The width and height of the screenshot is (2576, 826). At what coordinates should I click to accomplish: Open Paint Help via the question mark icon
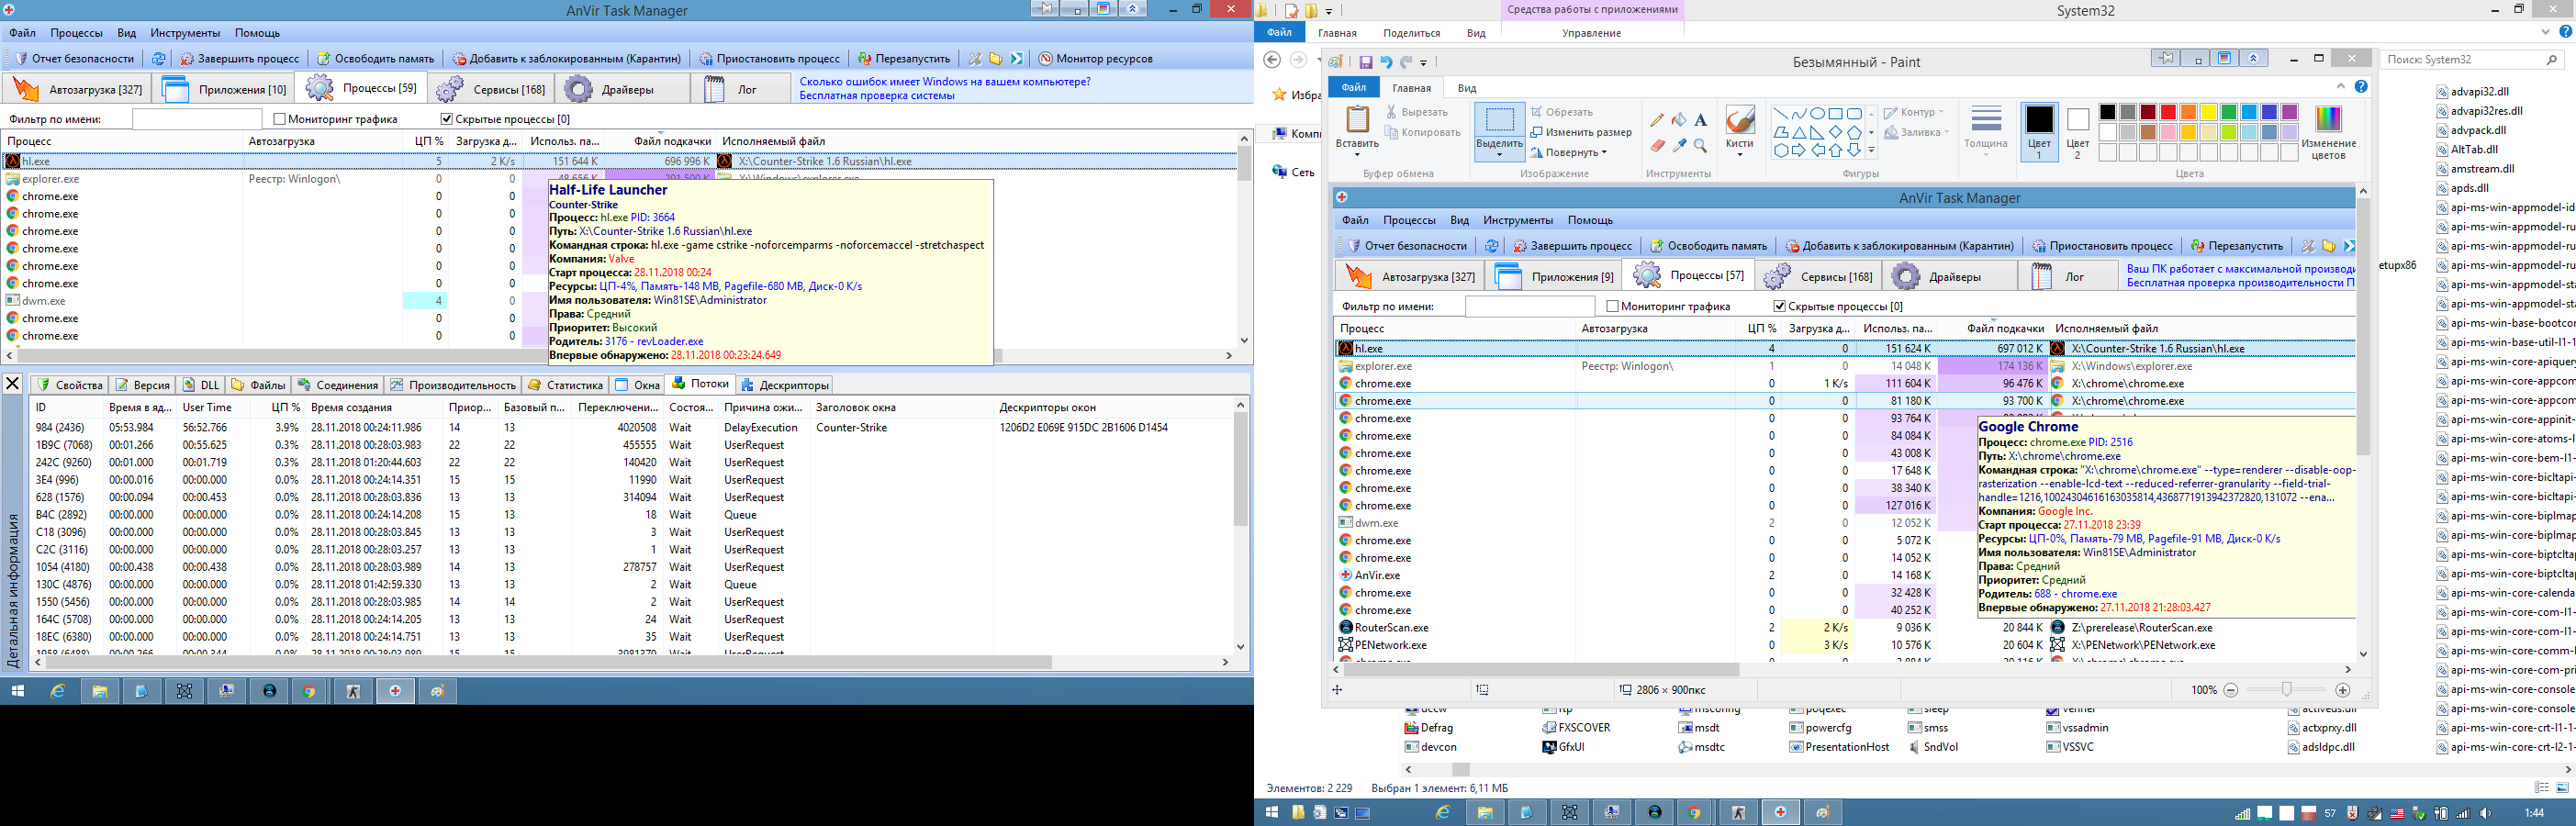(2361, 87)
